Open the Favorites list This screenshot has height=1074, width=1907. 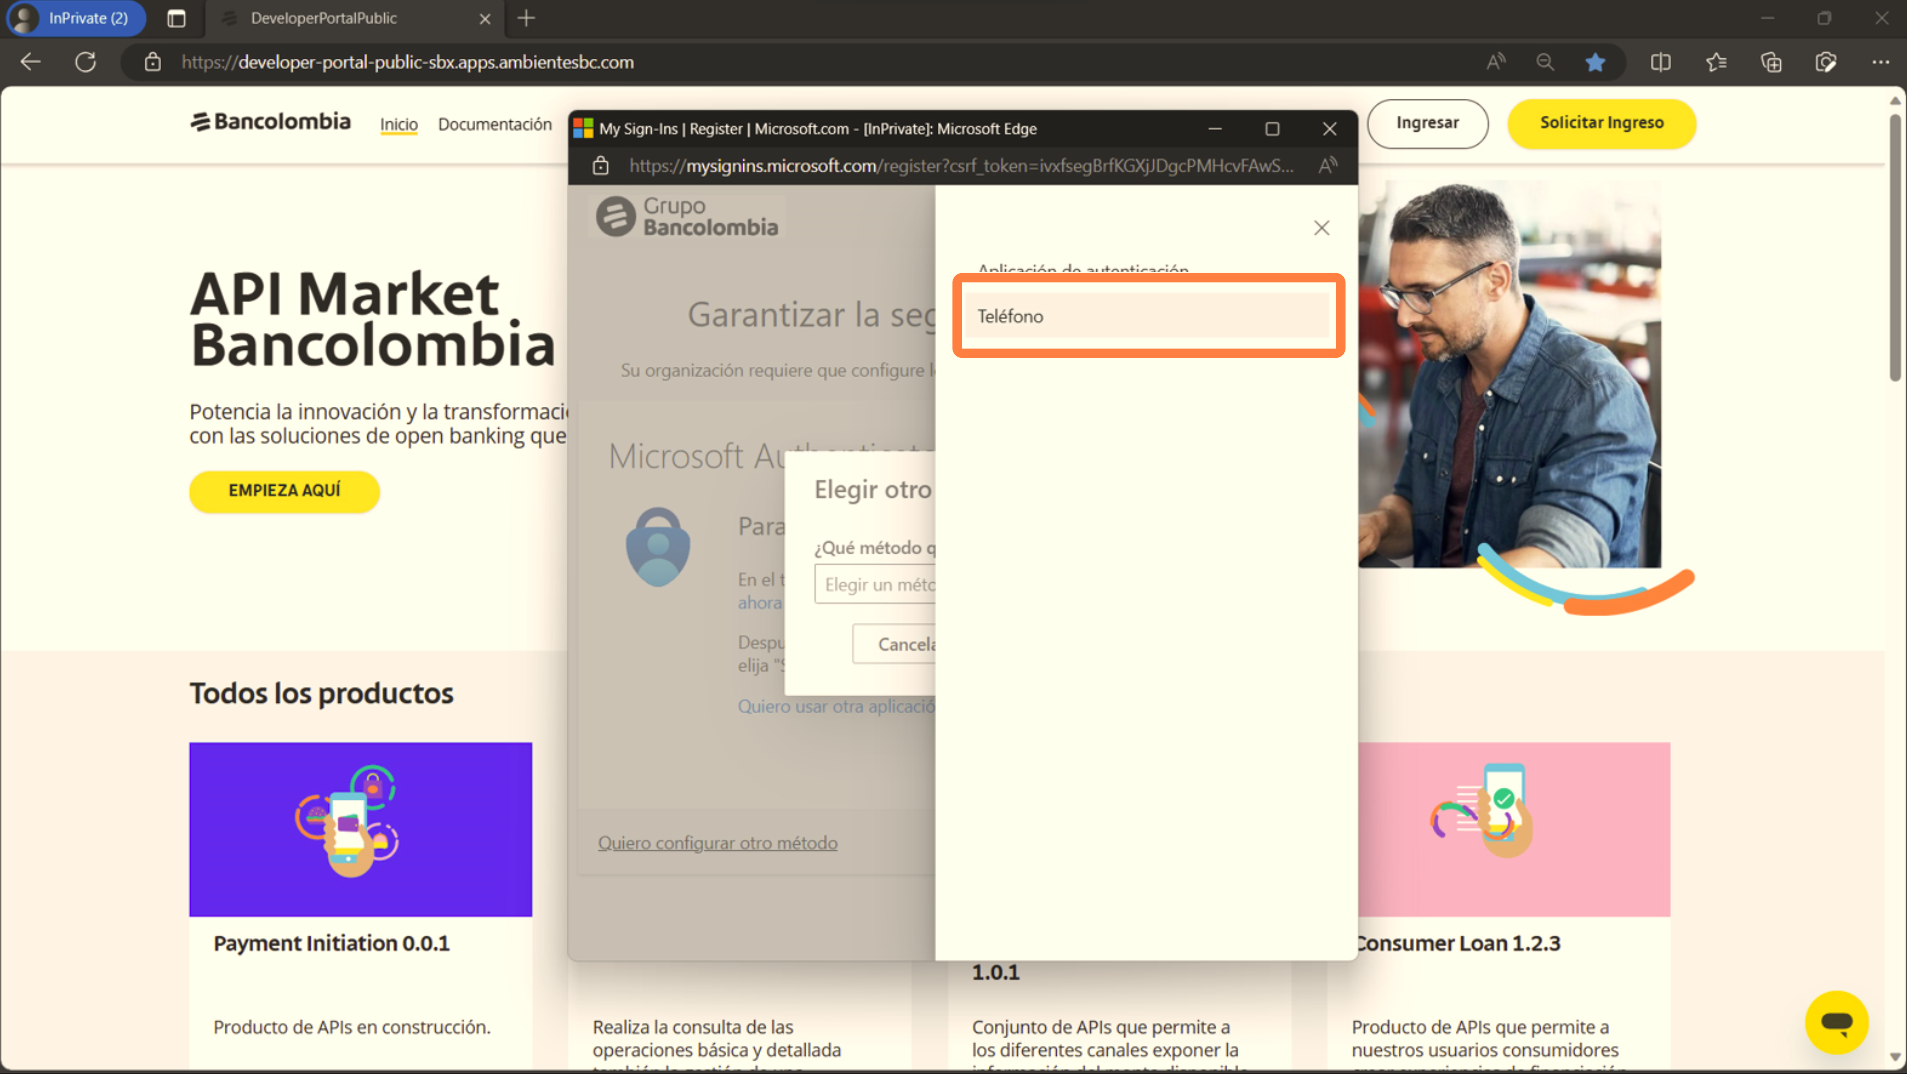(x=1717, y=62)
